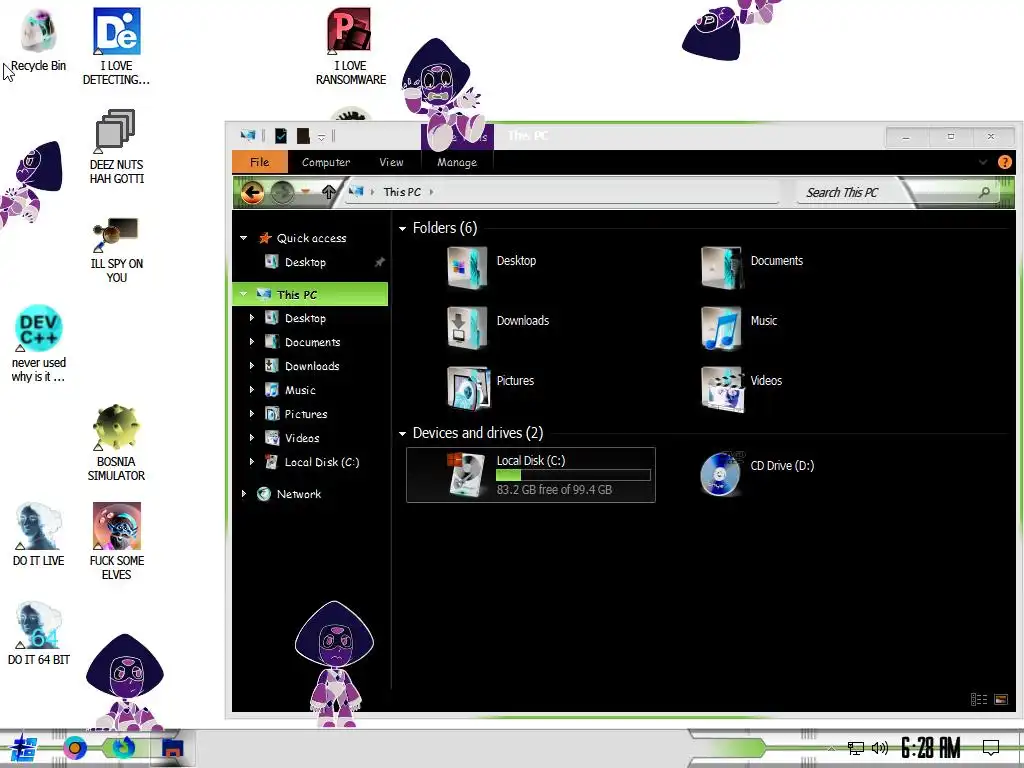Open the Downloads folder in Folders section
The height and width of the screenshot is (768, 1024).
[x=498, y=327]
